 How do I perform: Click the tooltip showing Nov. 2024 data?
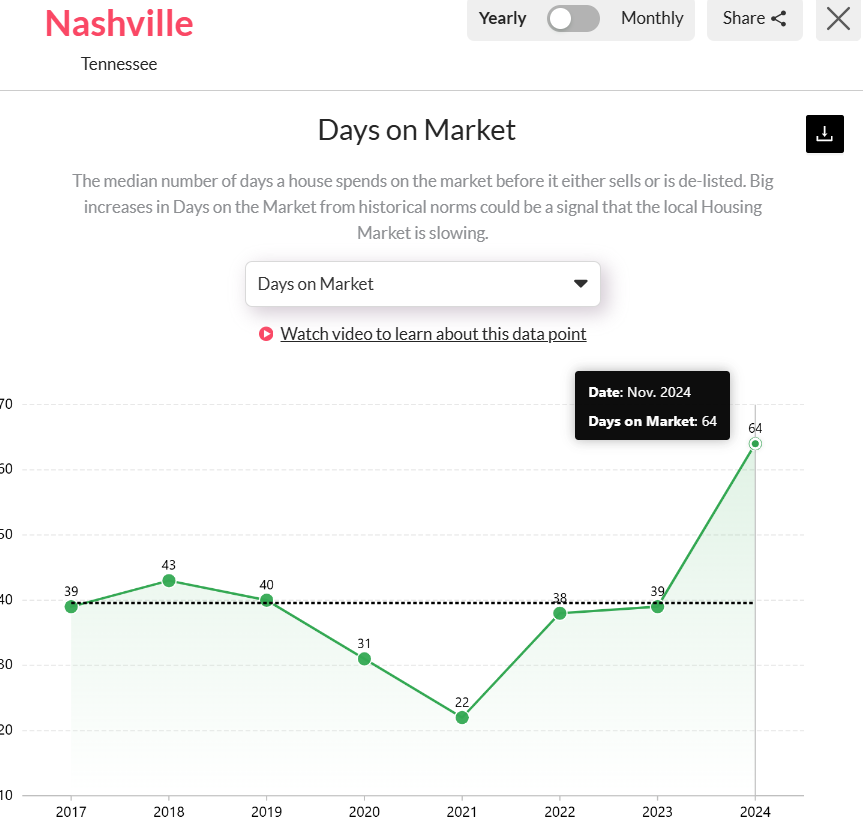click(x=652, y=405)
